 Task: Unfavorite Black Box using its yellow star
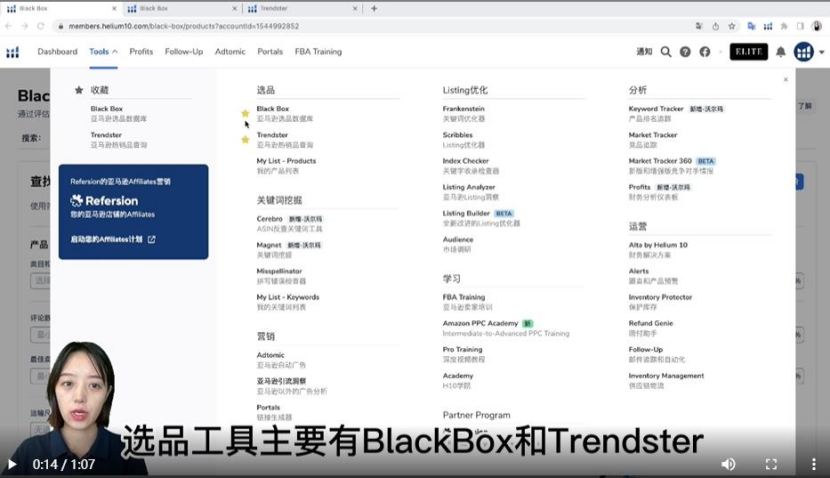pos(245,113)
